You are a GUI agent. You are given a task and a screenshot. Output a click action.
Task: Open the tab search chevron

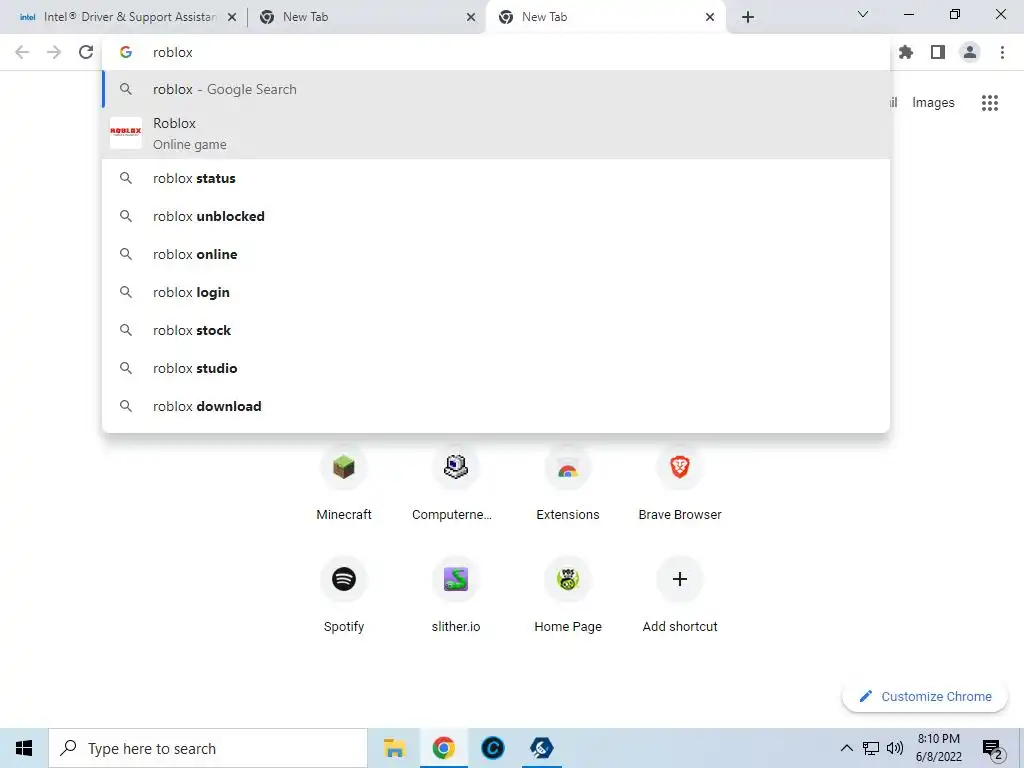click(863, 14)
